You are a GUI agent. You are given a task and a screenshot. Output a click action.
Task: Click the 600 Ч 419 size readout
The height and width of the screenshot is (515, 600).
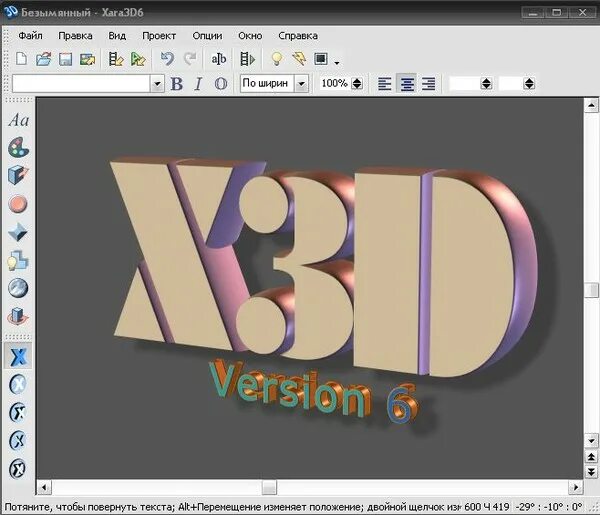[x=486, y=507]
